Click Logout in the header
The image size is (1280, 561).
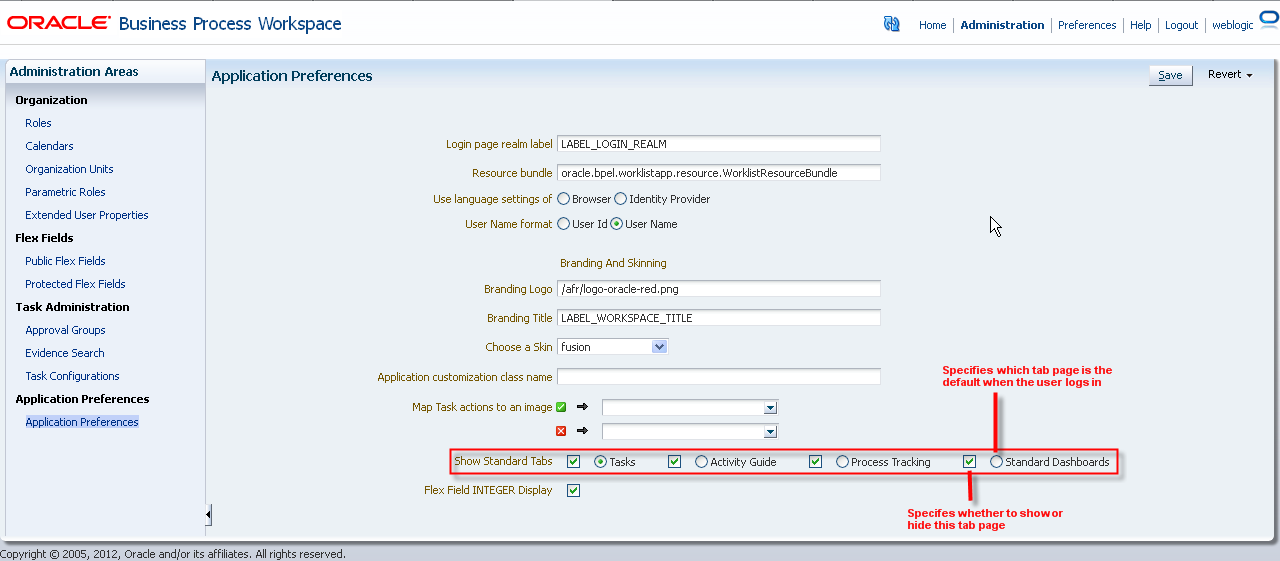(1181, 25)
